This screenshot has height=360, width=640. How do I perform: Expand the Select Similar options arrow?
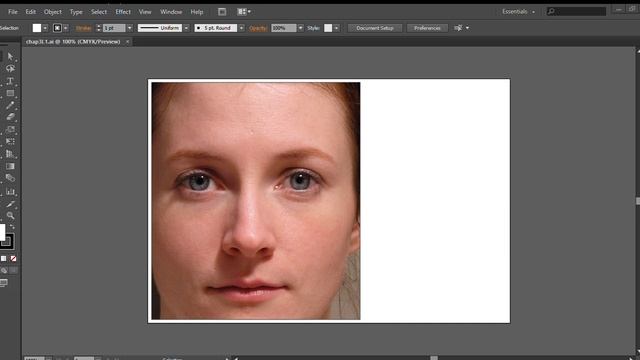[467, 28]
